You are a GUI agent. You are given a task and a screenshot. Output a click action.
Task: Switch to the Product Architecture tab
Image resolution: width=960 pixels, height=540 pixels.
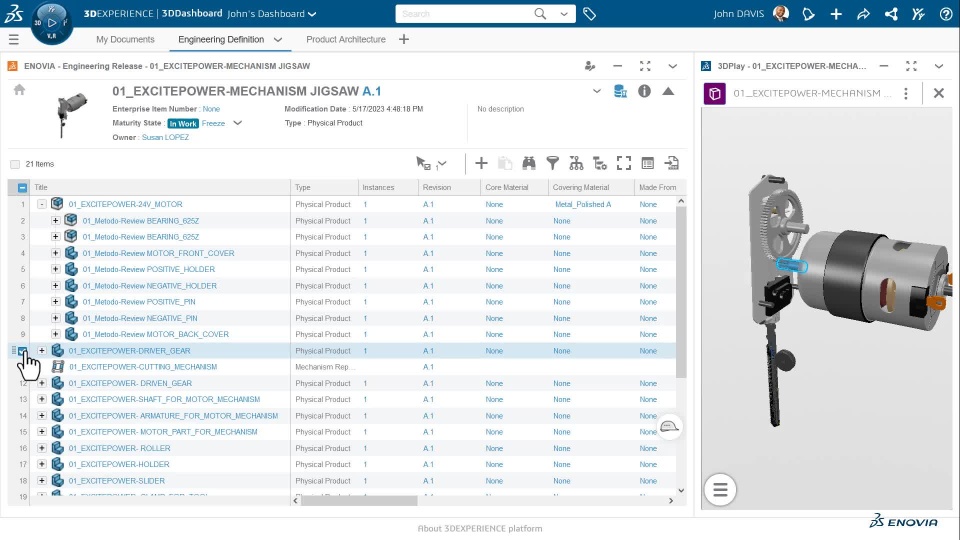(x=346, y=39)
